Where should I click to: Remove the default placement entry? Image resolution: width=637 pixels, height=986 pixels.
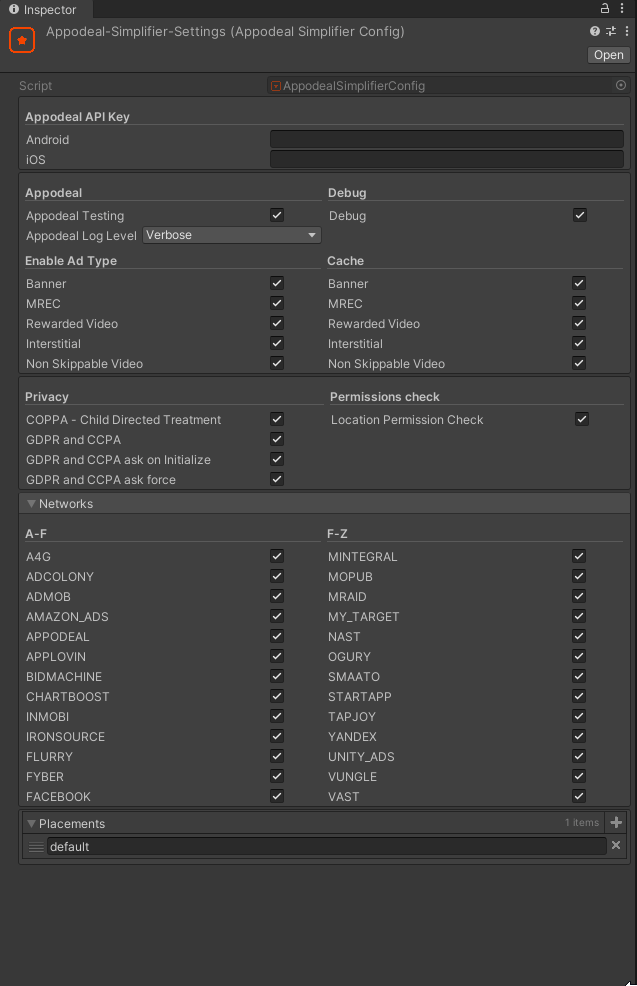point(616,846)
